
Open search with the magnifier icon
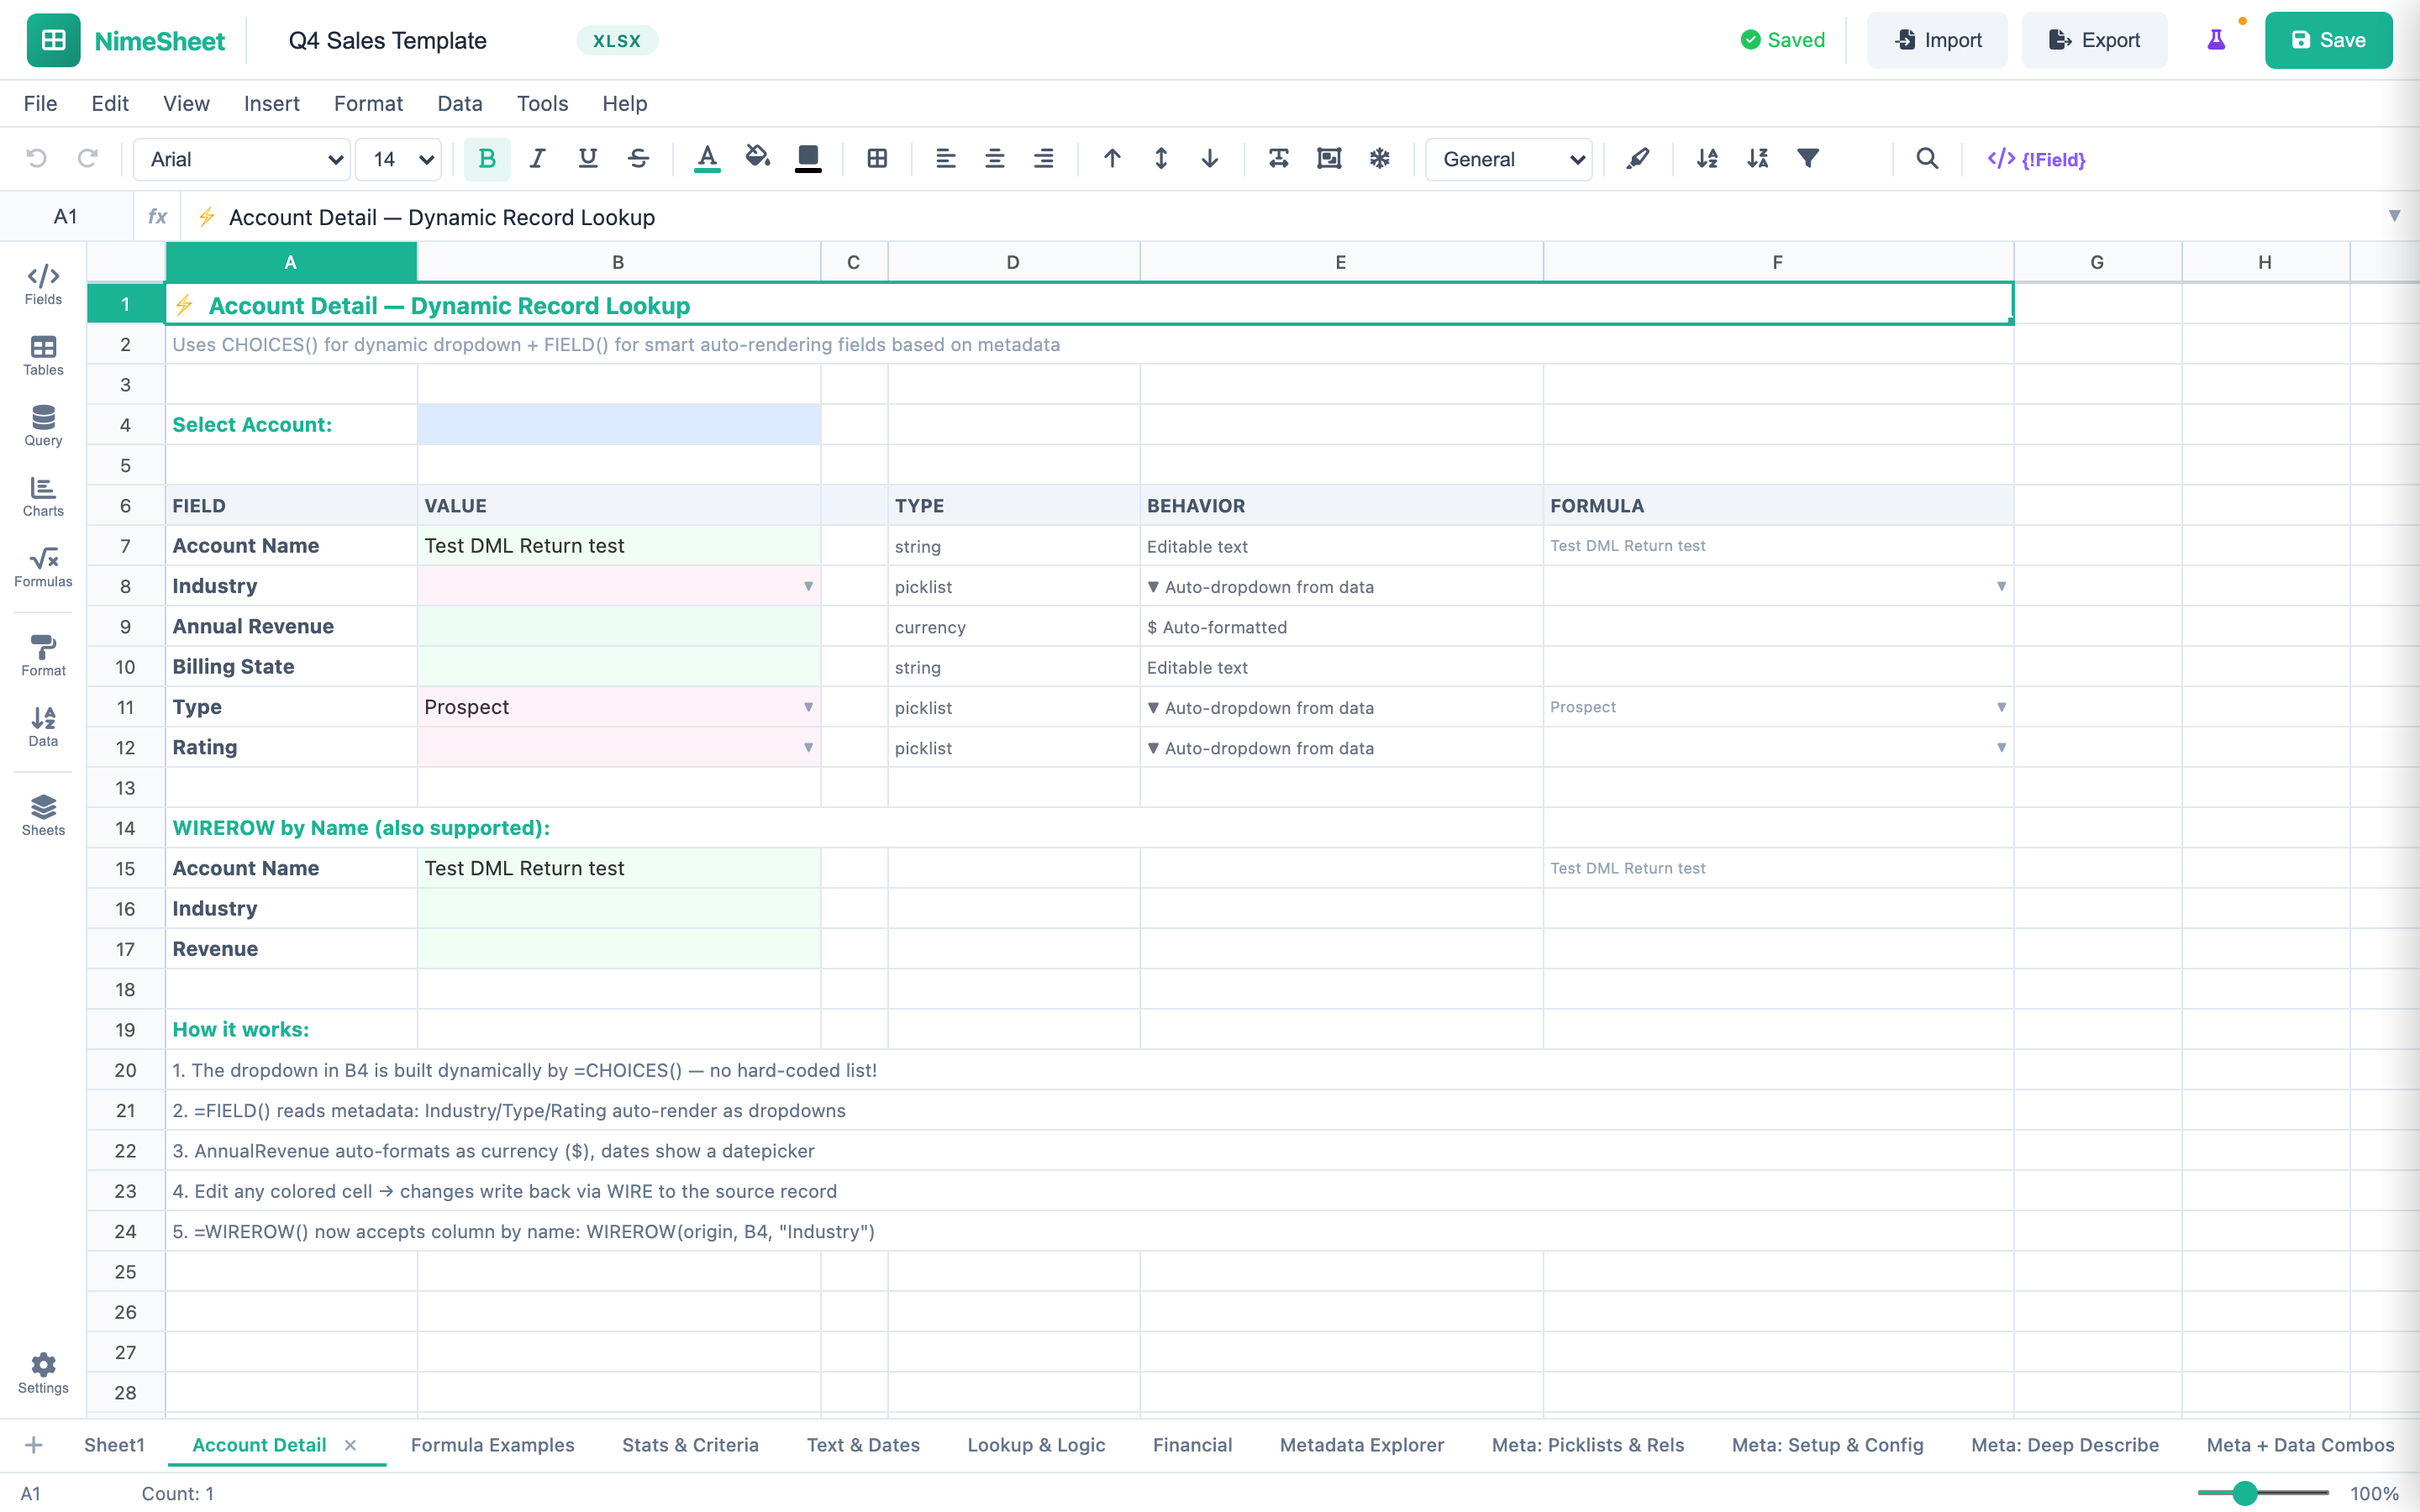click(x=1928, y=158)
